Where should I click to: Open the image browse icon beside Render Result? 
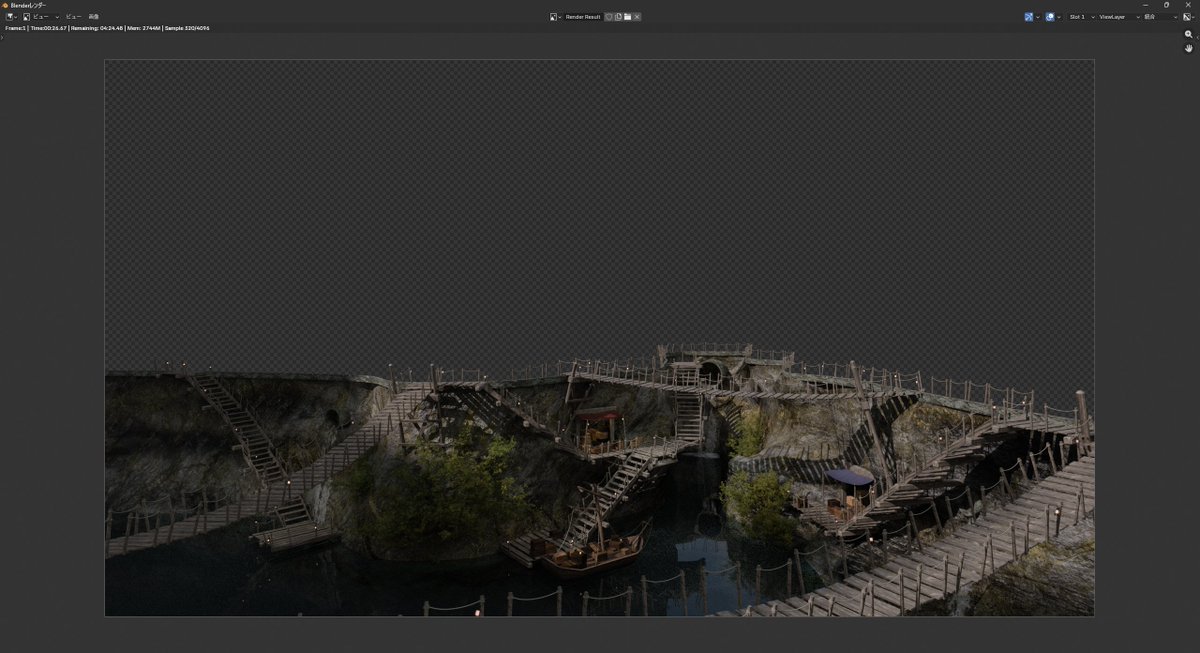click(556, 17)
